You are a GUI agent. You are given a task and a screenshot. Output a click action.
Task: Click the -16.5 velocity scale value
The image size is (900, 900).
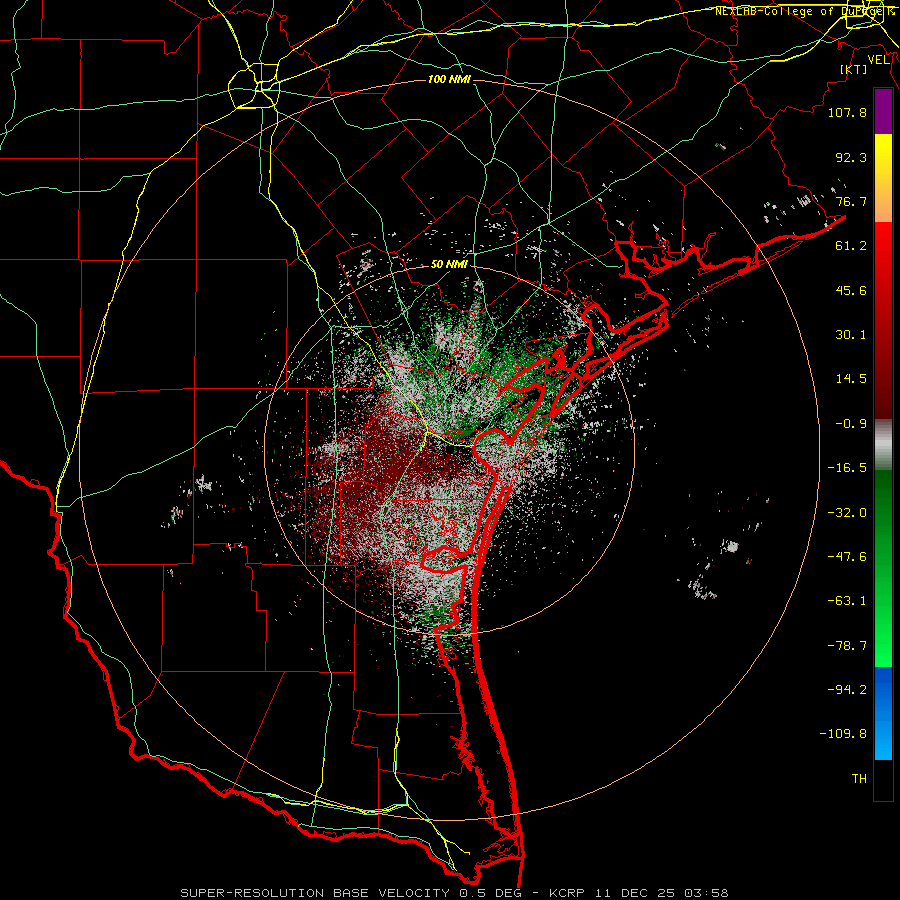(847, 468)
